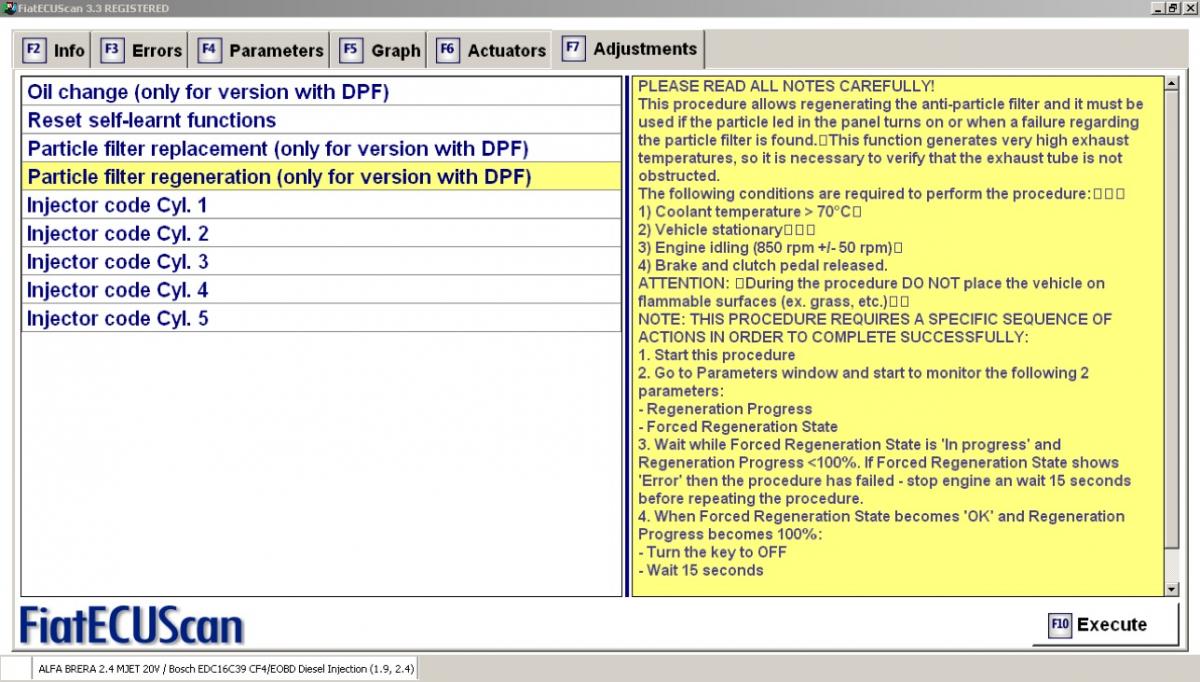
Task: Select Reset self-learnt functions
Action: pos(321,120)
